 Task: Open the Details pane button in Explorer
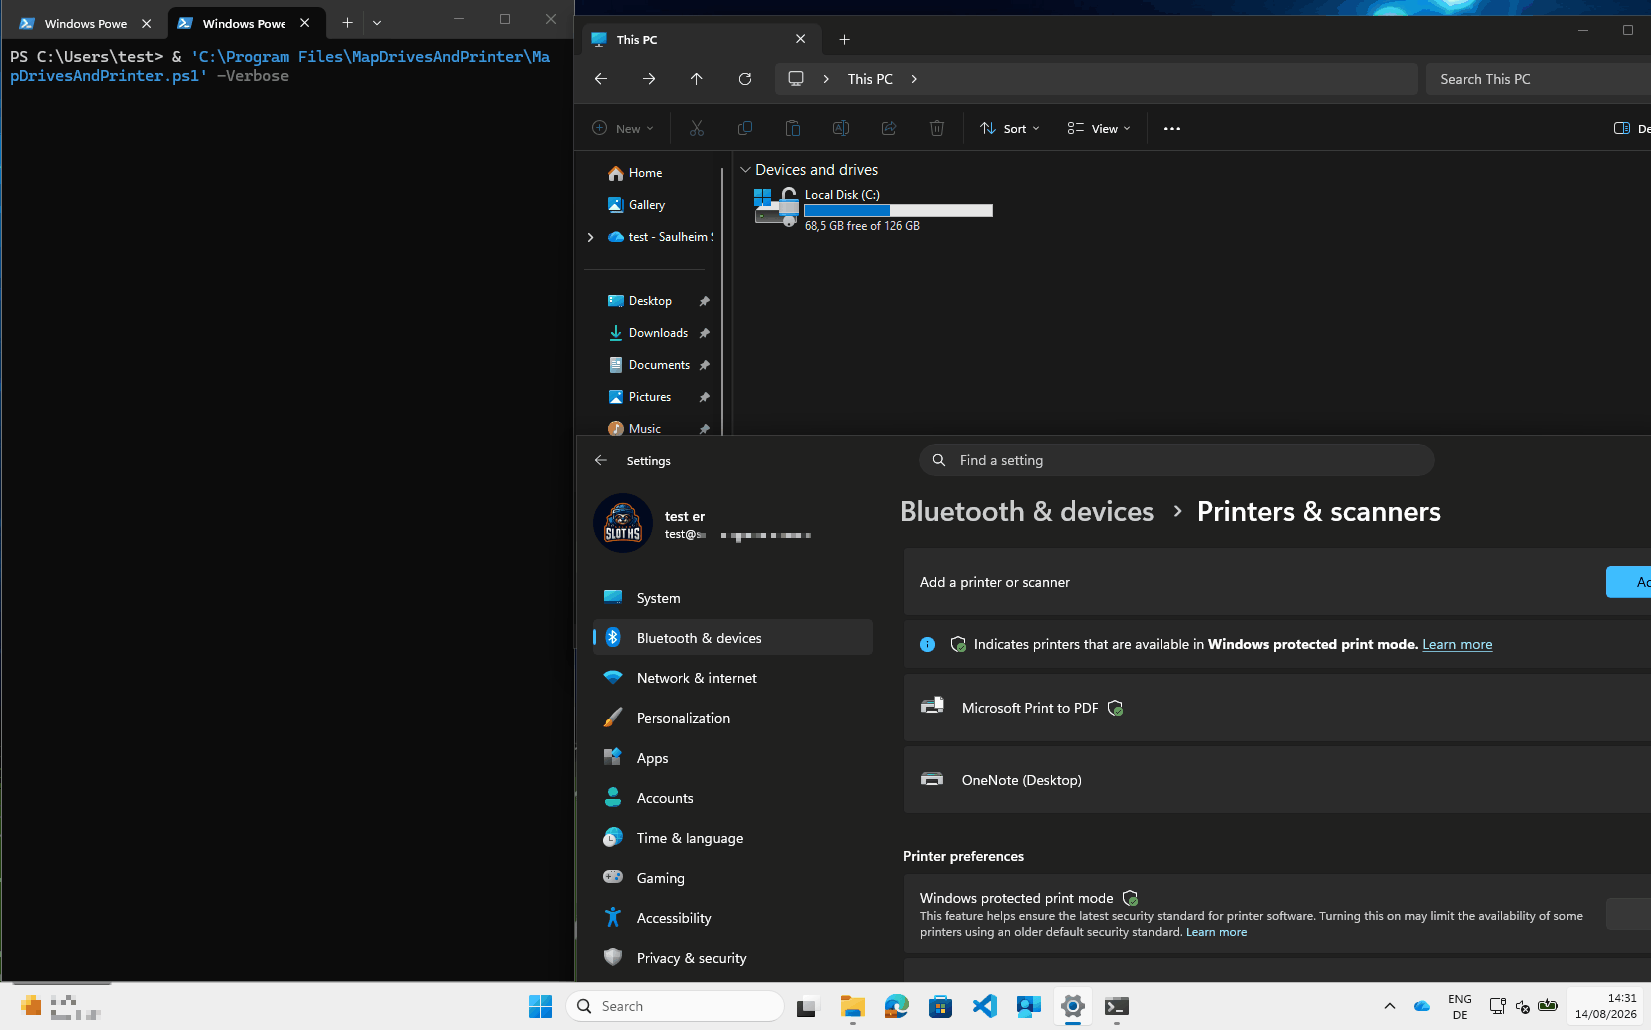(1631, 128)
